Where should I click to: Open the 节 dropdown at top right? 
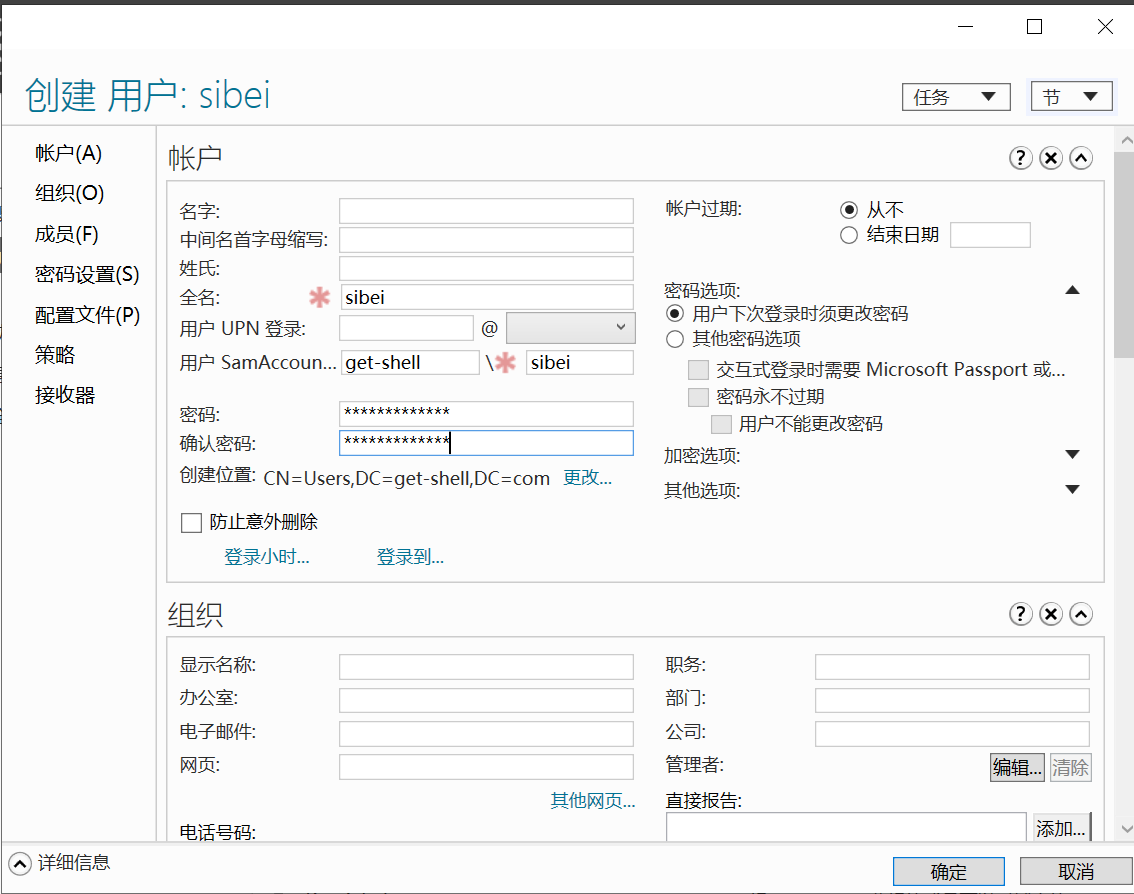point(1071,96)
